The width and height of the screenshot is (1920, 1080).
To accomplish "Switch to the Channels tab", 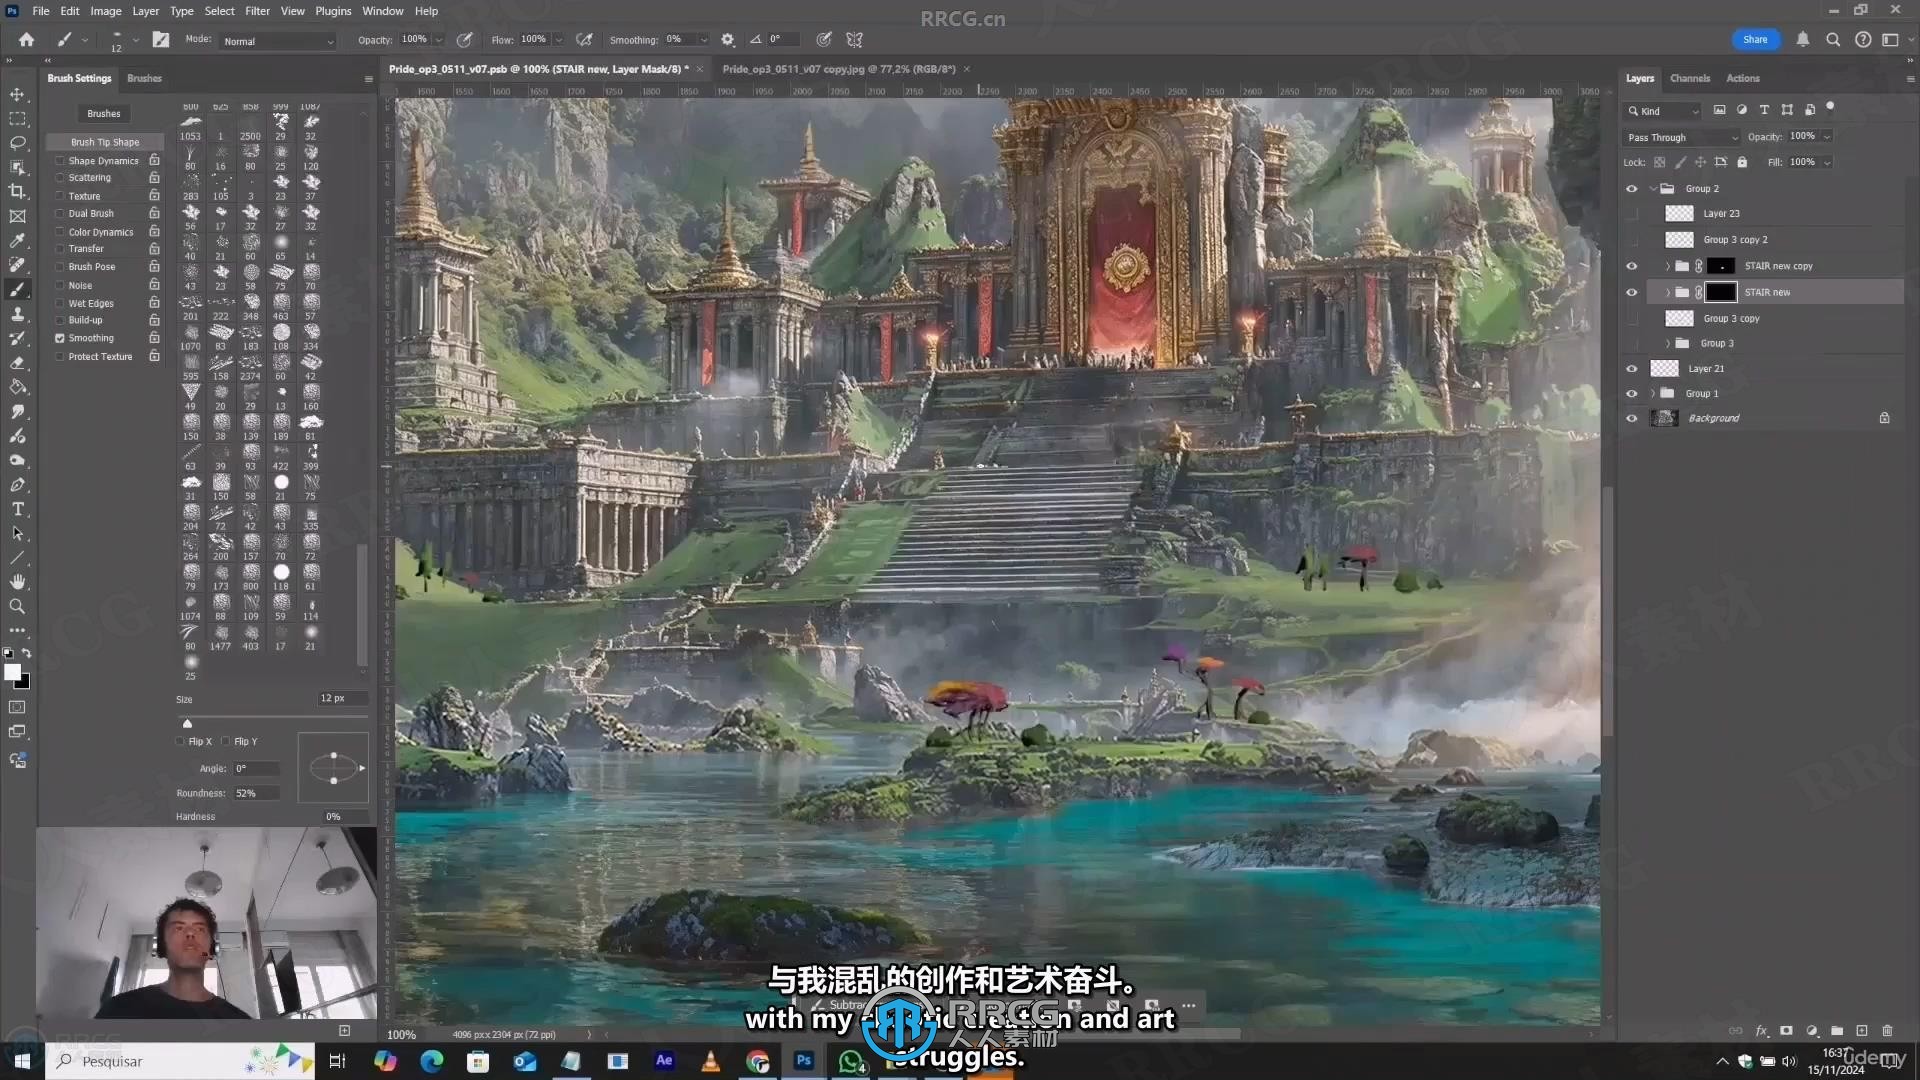I will pos(1690,78).
